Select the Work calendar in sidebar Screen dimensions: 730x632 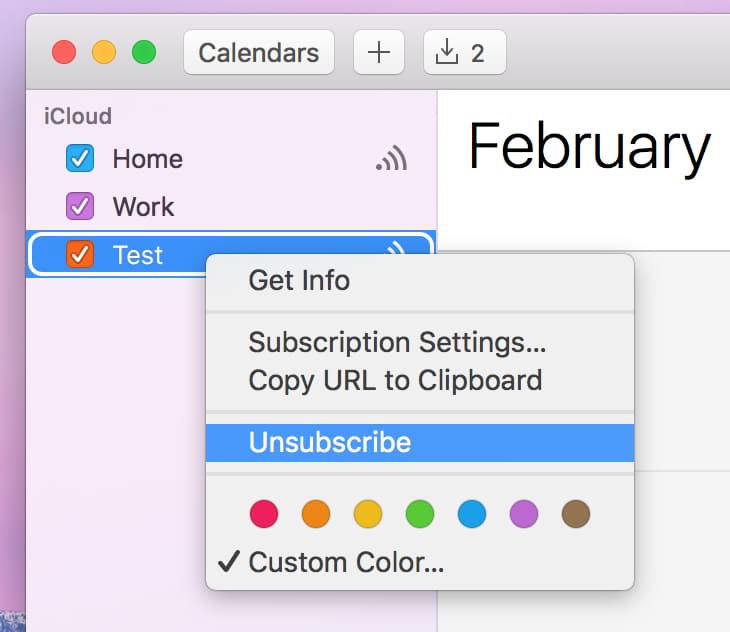coord(143,207)
